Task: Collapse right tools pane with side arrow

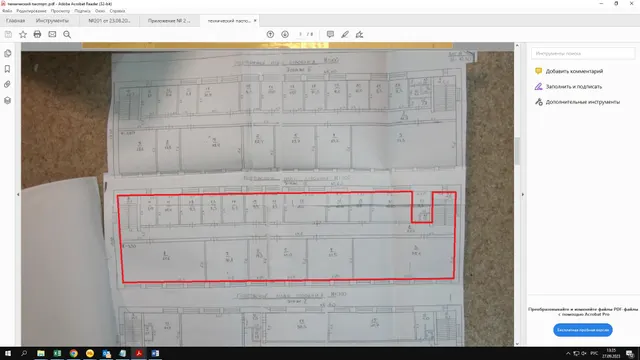Action: (523, 194)
